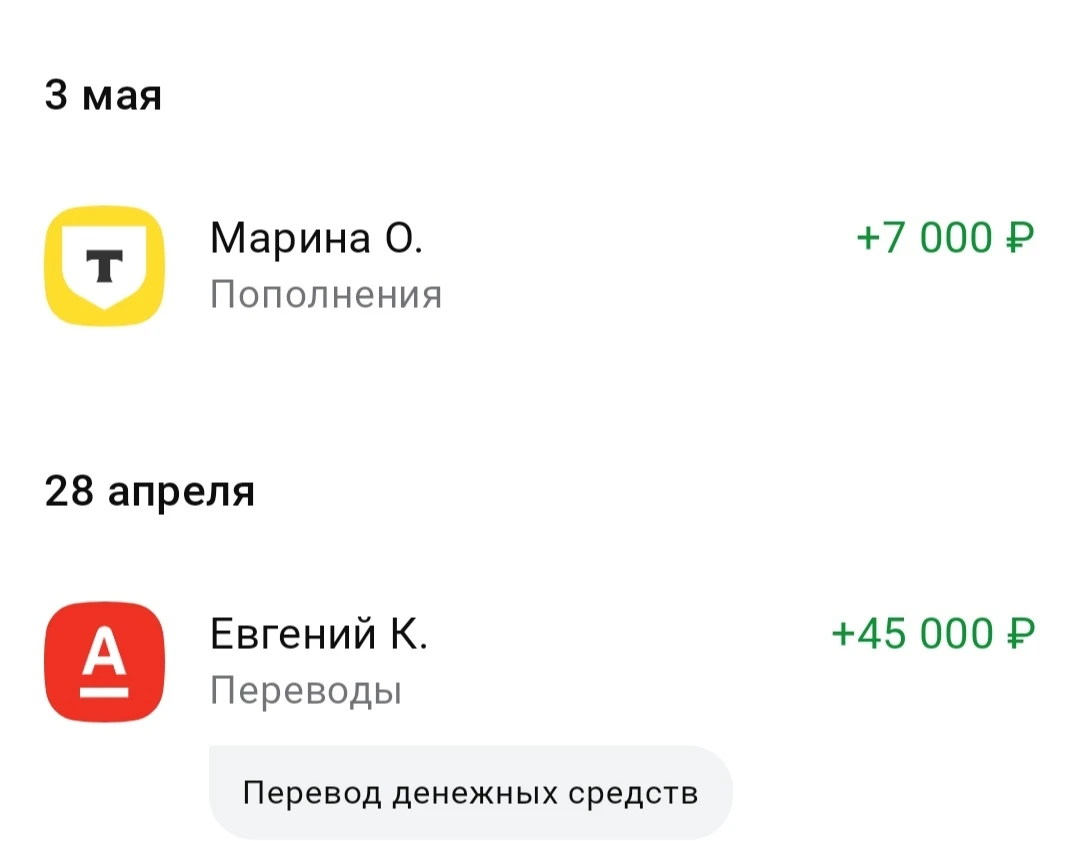Select the Пополнения category label
Viewport: 1080px width, 841px height.
pyautogui.click(x=326, y=295)
